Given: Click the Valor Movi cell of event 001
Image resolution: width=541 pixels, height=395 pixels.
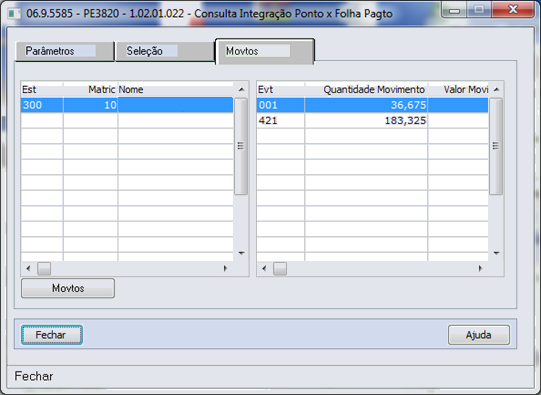Looking at the screenshot, I should [x=458, y=105].
